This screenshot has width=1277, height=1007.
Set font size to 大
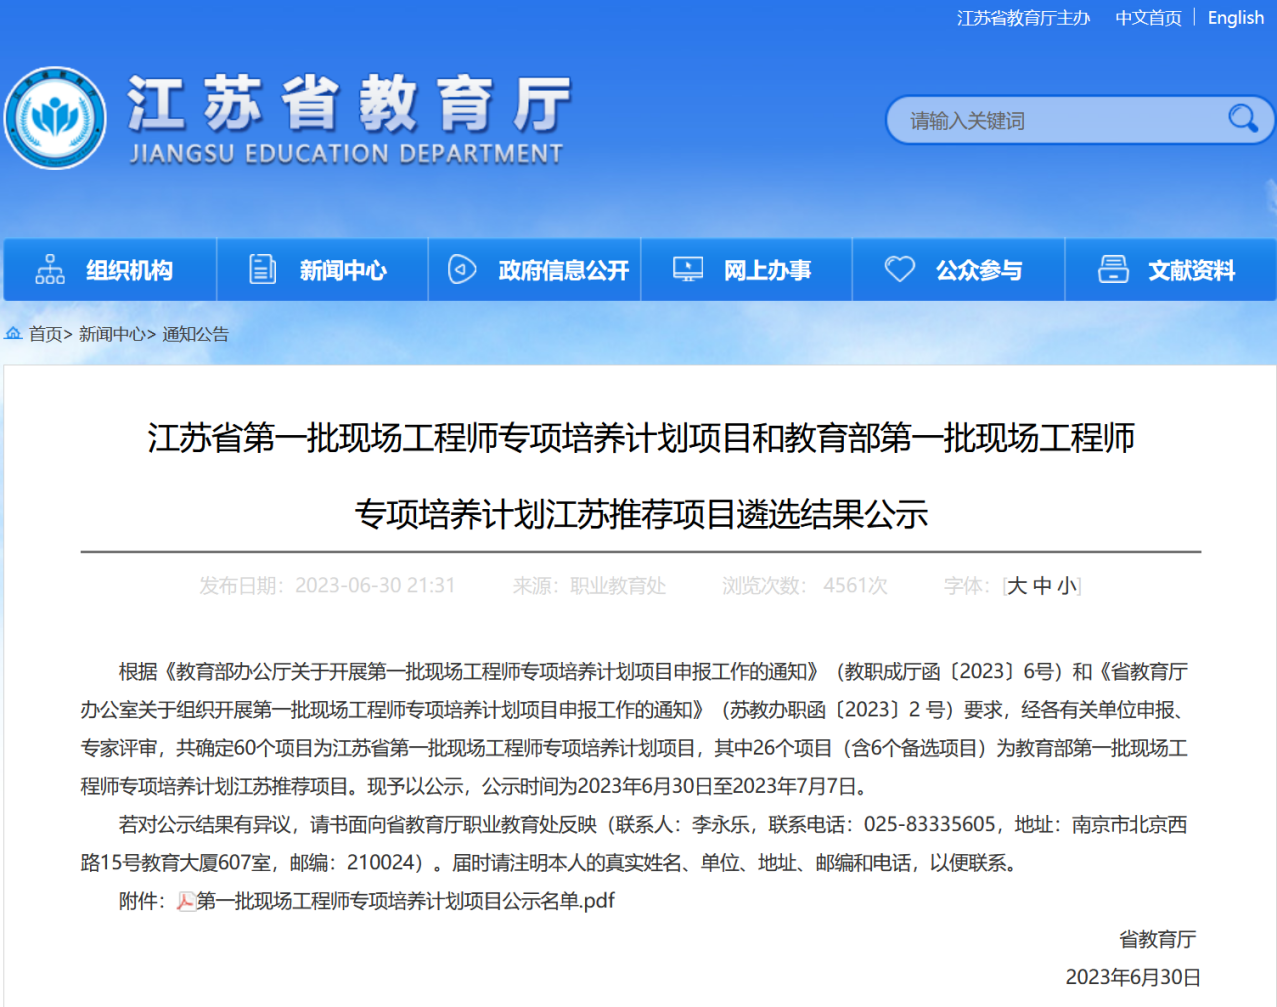click(1017, 586)
